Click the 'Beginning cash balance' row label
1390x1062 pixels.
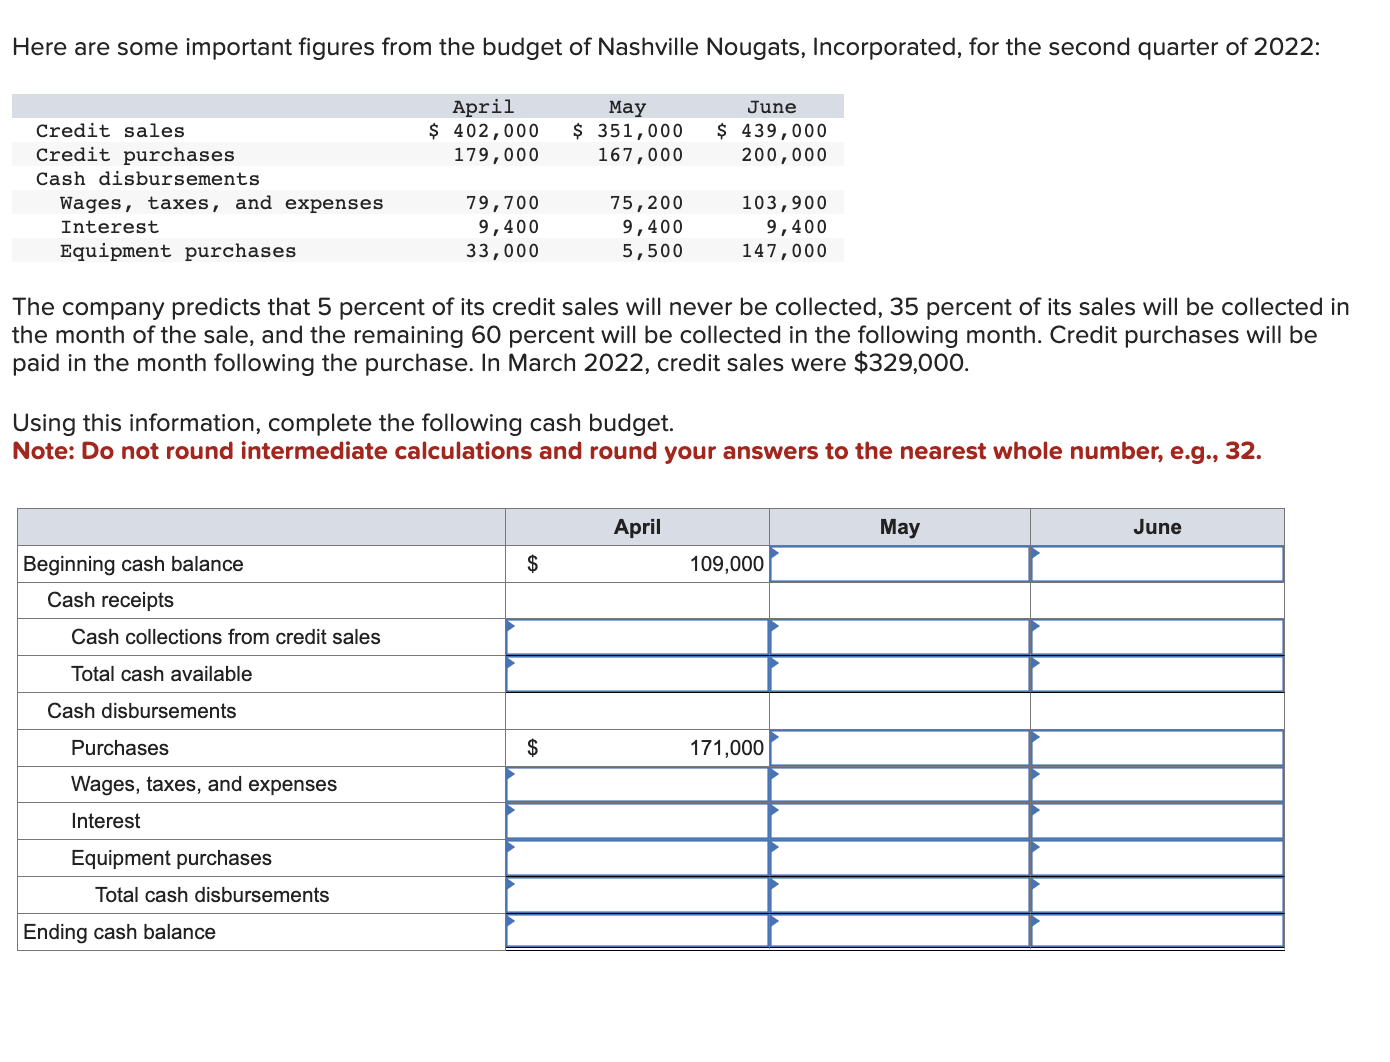pyautogui.click(x=133, y=564)
